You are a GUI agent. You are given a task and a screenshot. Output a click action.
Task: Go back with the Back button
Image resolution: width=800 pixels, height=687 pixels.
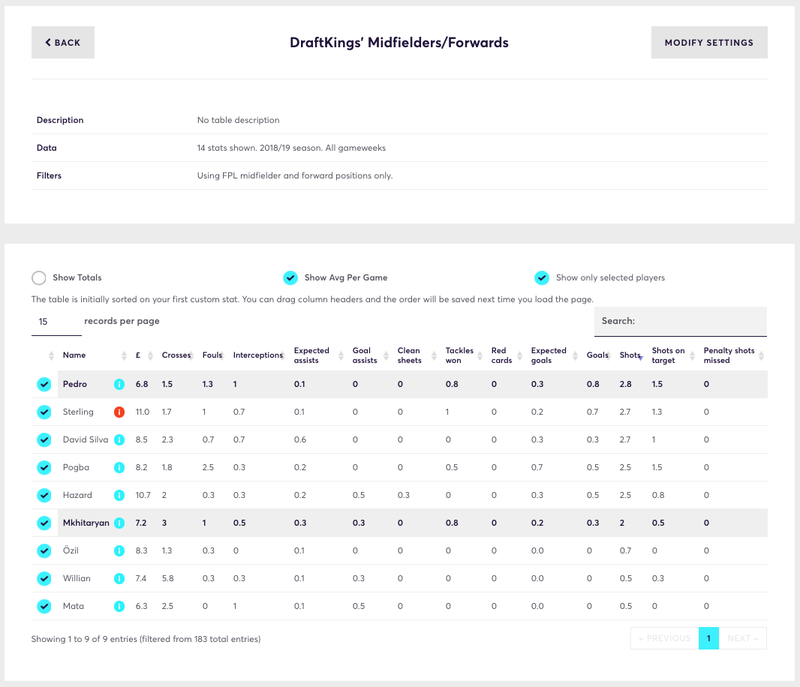[63, 42]
